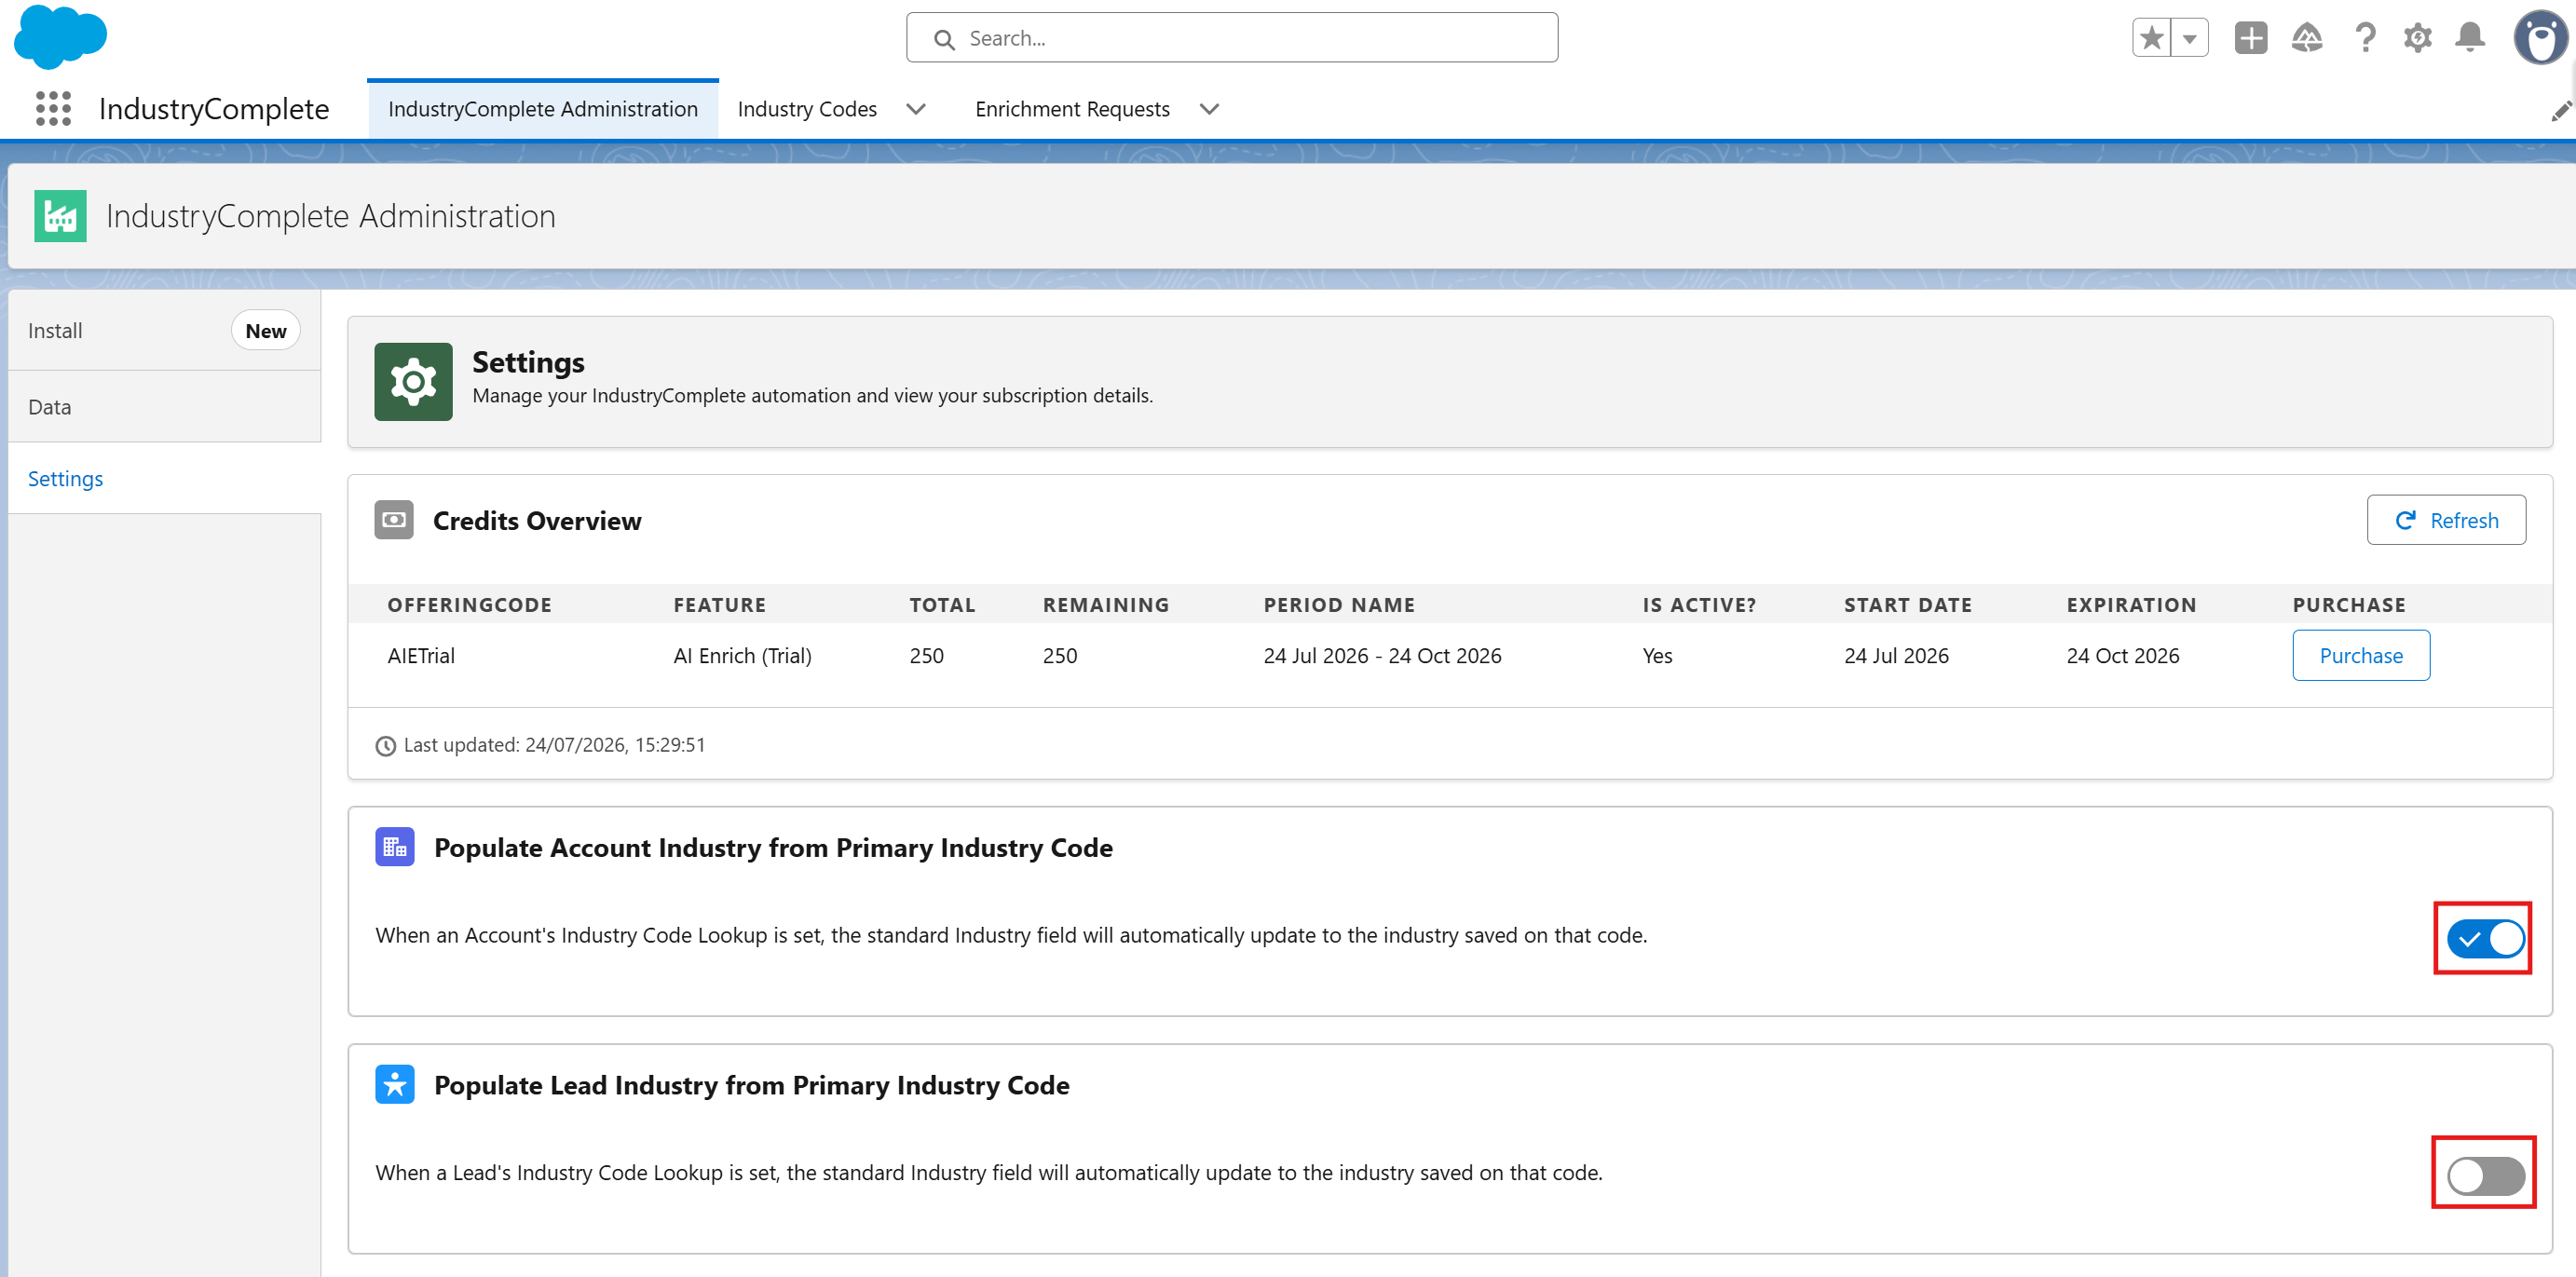Open the global actions plus icon
This screenshot has width=2576, height=1277.
coord(2251,38)
